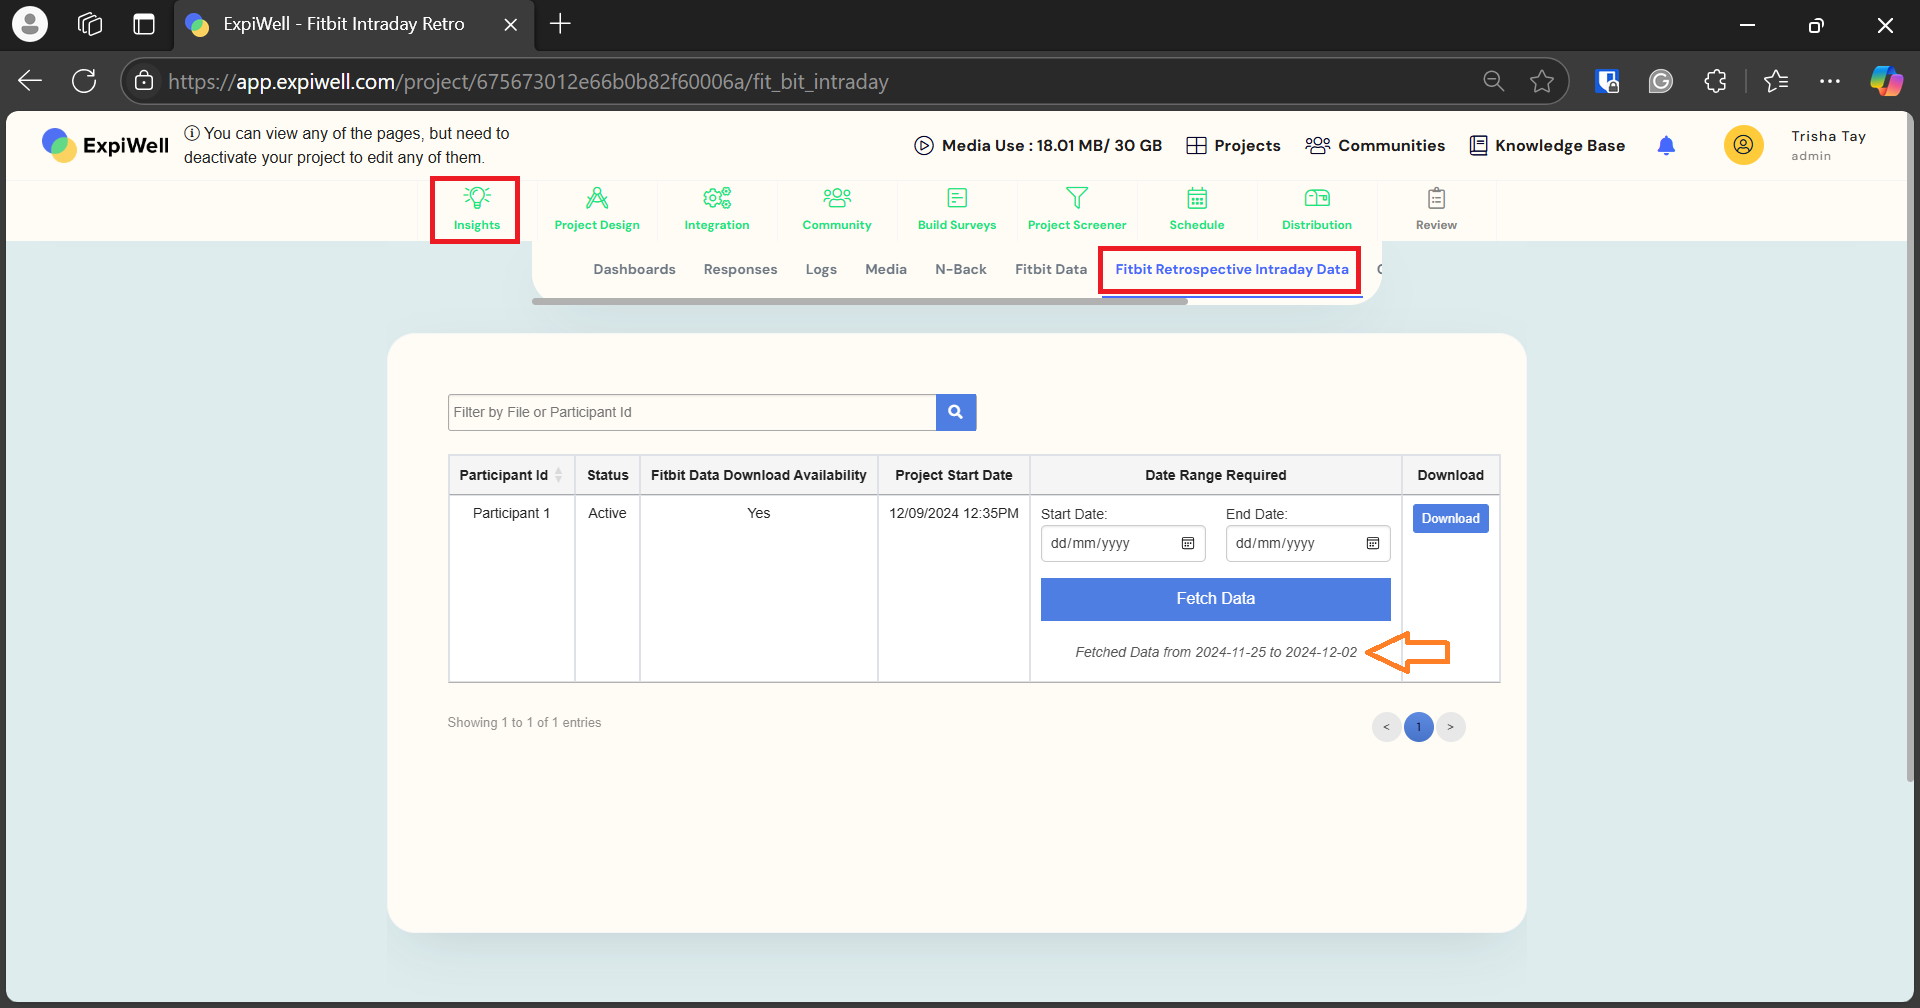1920x1008 pixels.
Task: Open the Knowledge Base link
Action: tap(1547, 146)
